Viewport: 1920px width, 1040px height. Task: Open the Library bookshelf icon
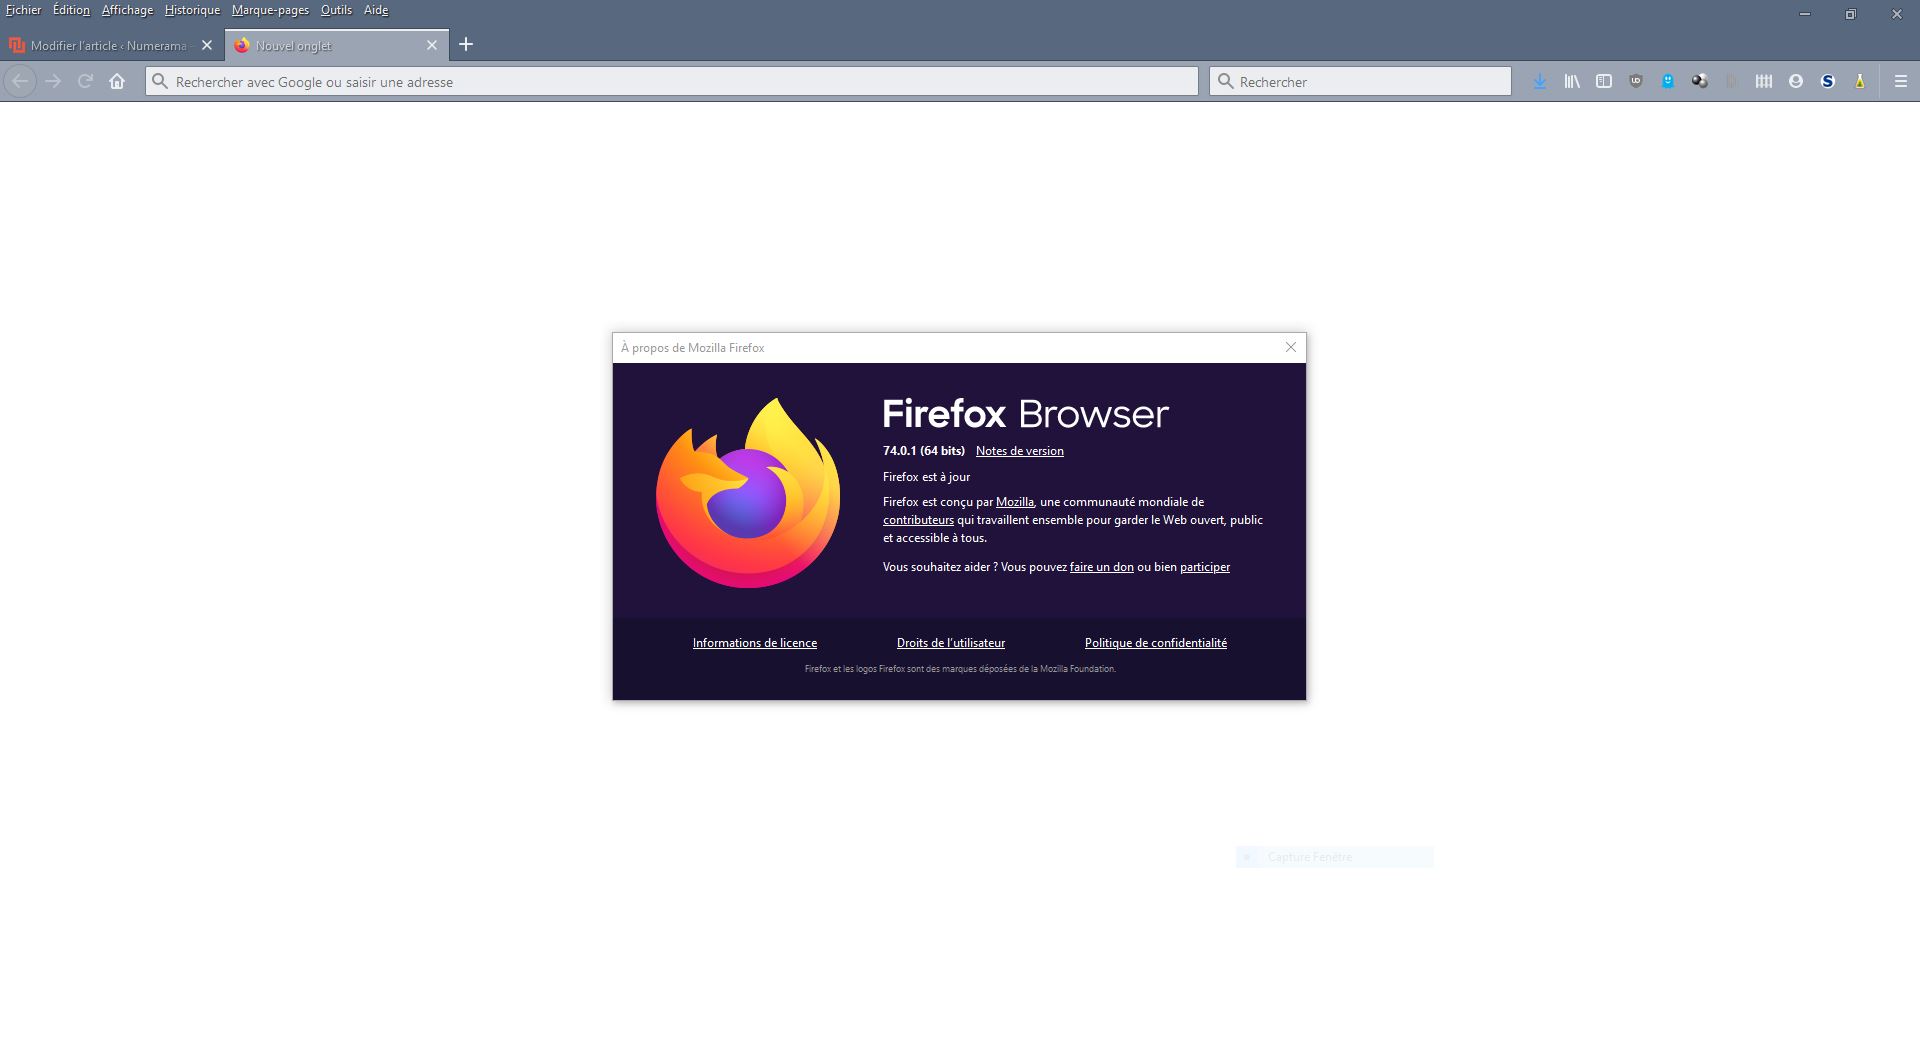[x=1572, y=82]
